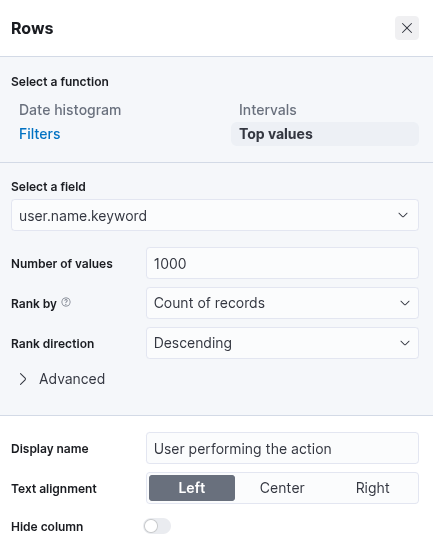This screenshot has width=433, height=551.
Task: Click the Display name text field
Action: [282, 448]
